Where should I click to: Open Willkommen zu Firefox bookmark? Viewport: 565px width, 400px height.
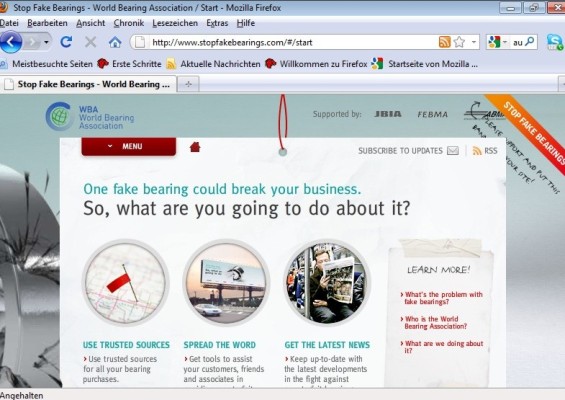pos(316,64)
